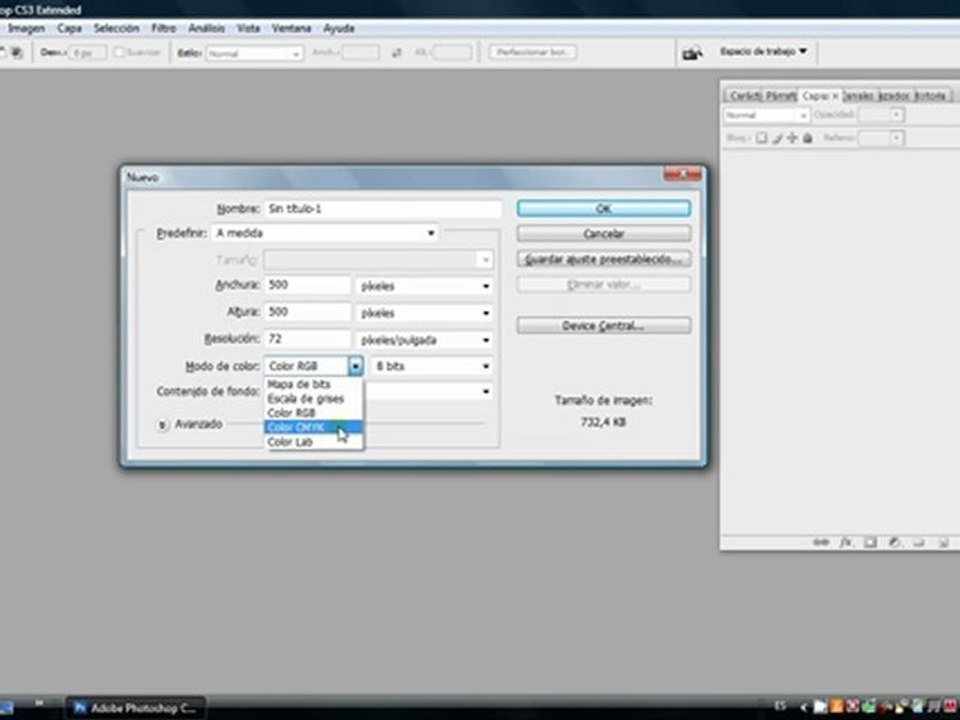
Task: Click lock position cross icon
Action: tap(792, 138)
